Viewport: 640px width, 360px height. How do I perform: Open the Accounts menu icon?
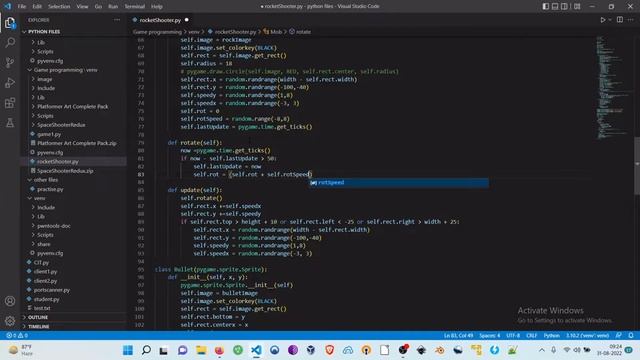coord(10,301)
